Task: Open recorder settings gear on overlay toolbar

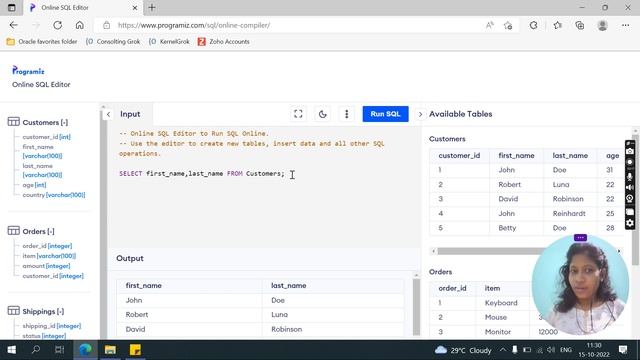Action: click(630, 223)
